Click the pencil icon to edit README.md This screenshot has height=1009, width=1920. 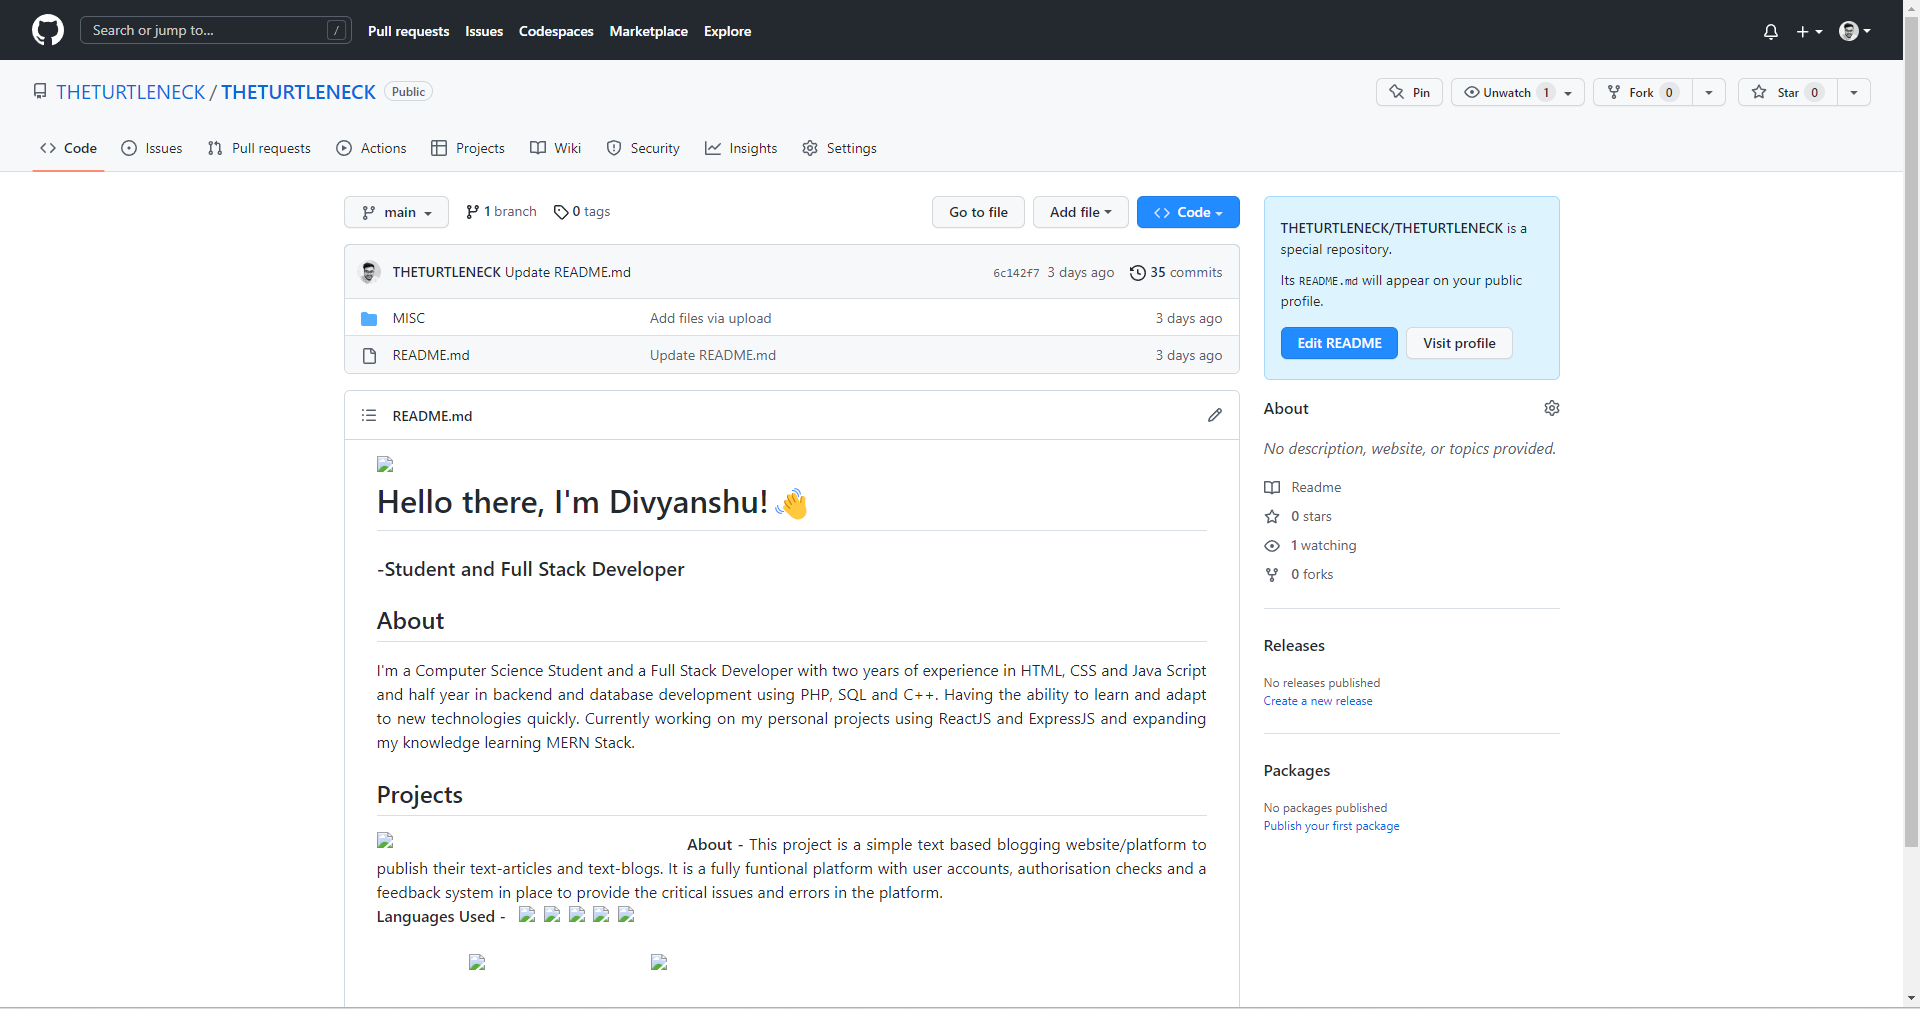pos(1214,416)
